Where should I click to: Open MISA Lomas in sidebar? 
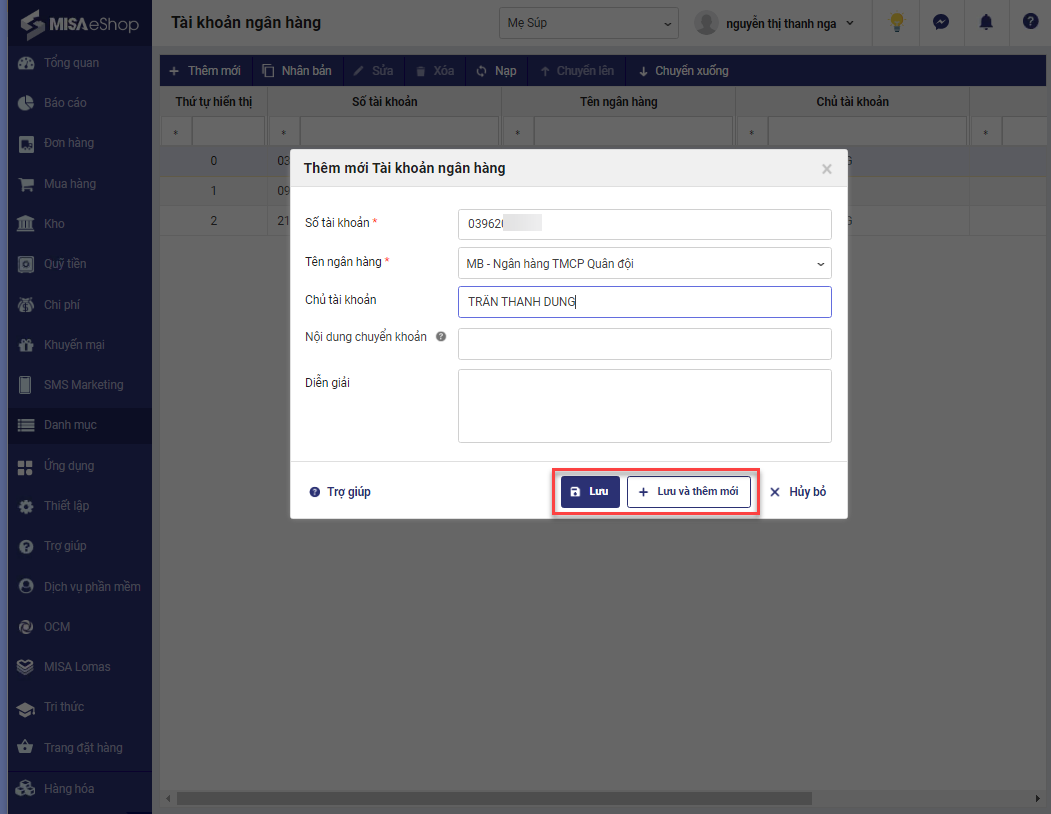(x=80, y=667)
